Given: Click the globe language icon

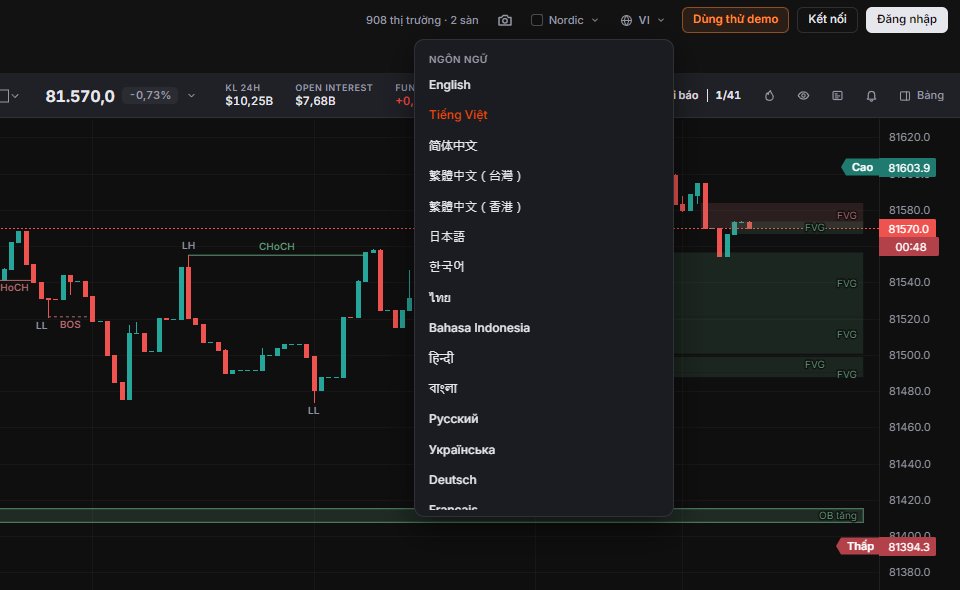Looking at the screenshot, I should point(626,20).
